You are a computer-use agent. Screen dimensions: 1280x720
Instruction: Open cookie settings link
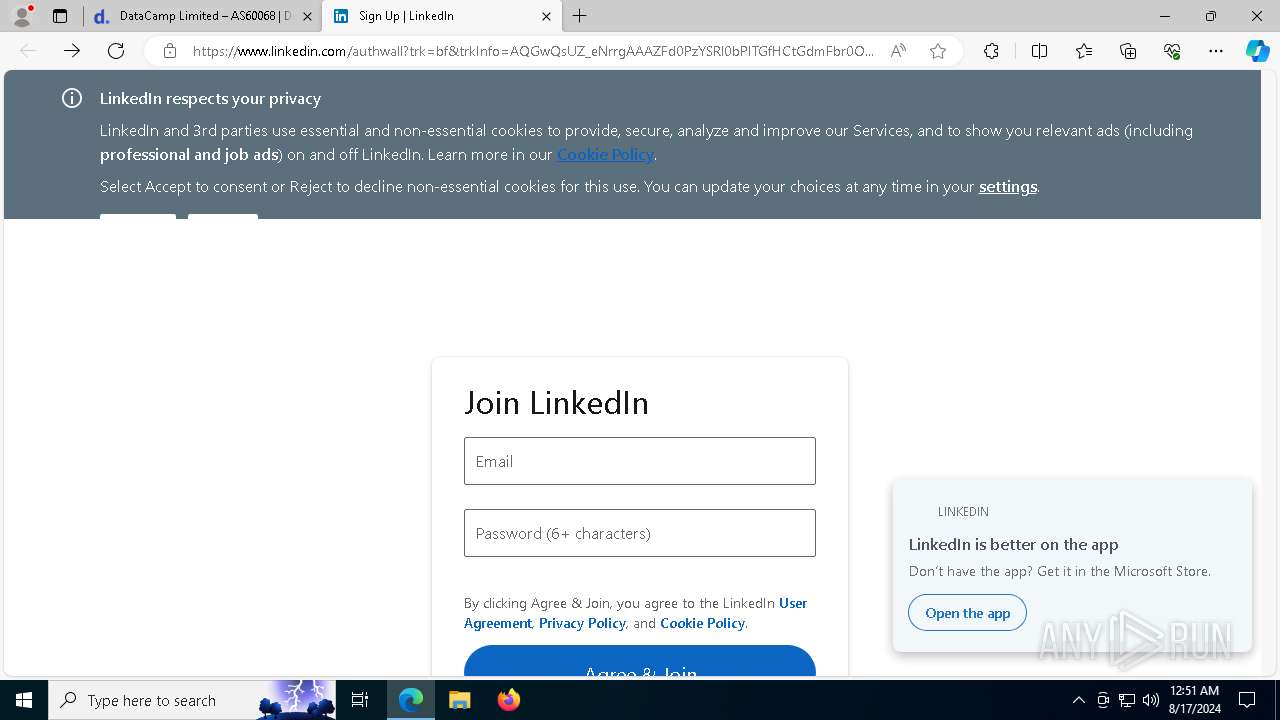(1007, 186)
